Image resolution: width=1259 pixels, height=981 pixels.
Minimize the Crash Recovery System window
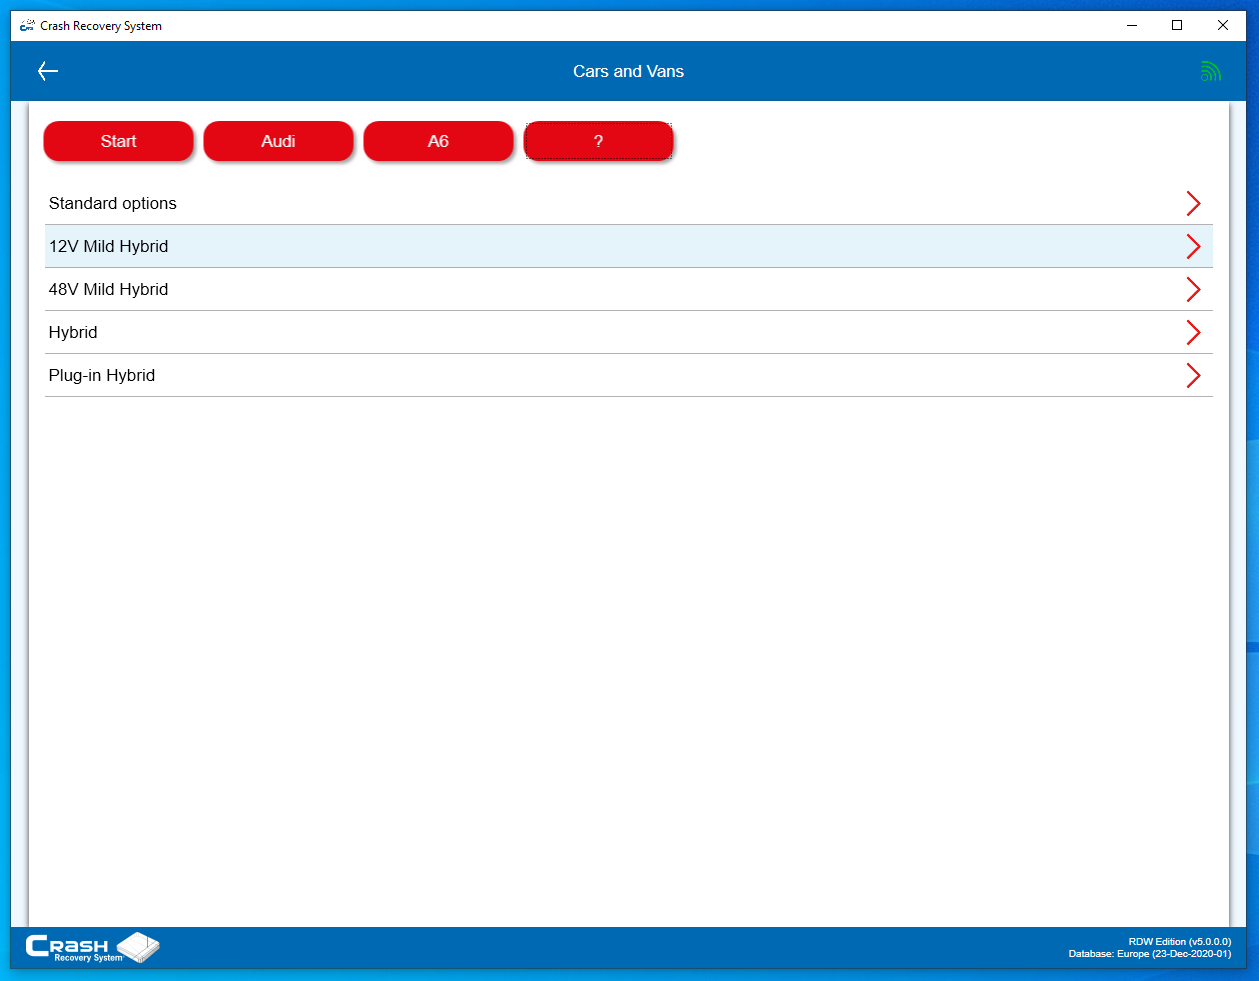coord(1132,26)
